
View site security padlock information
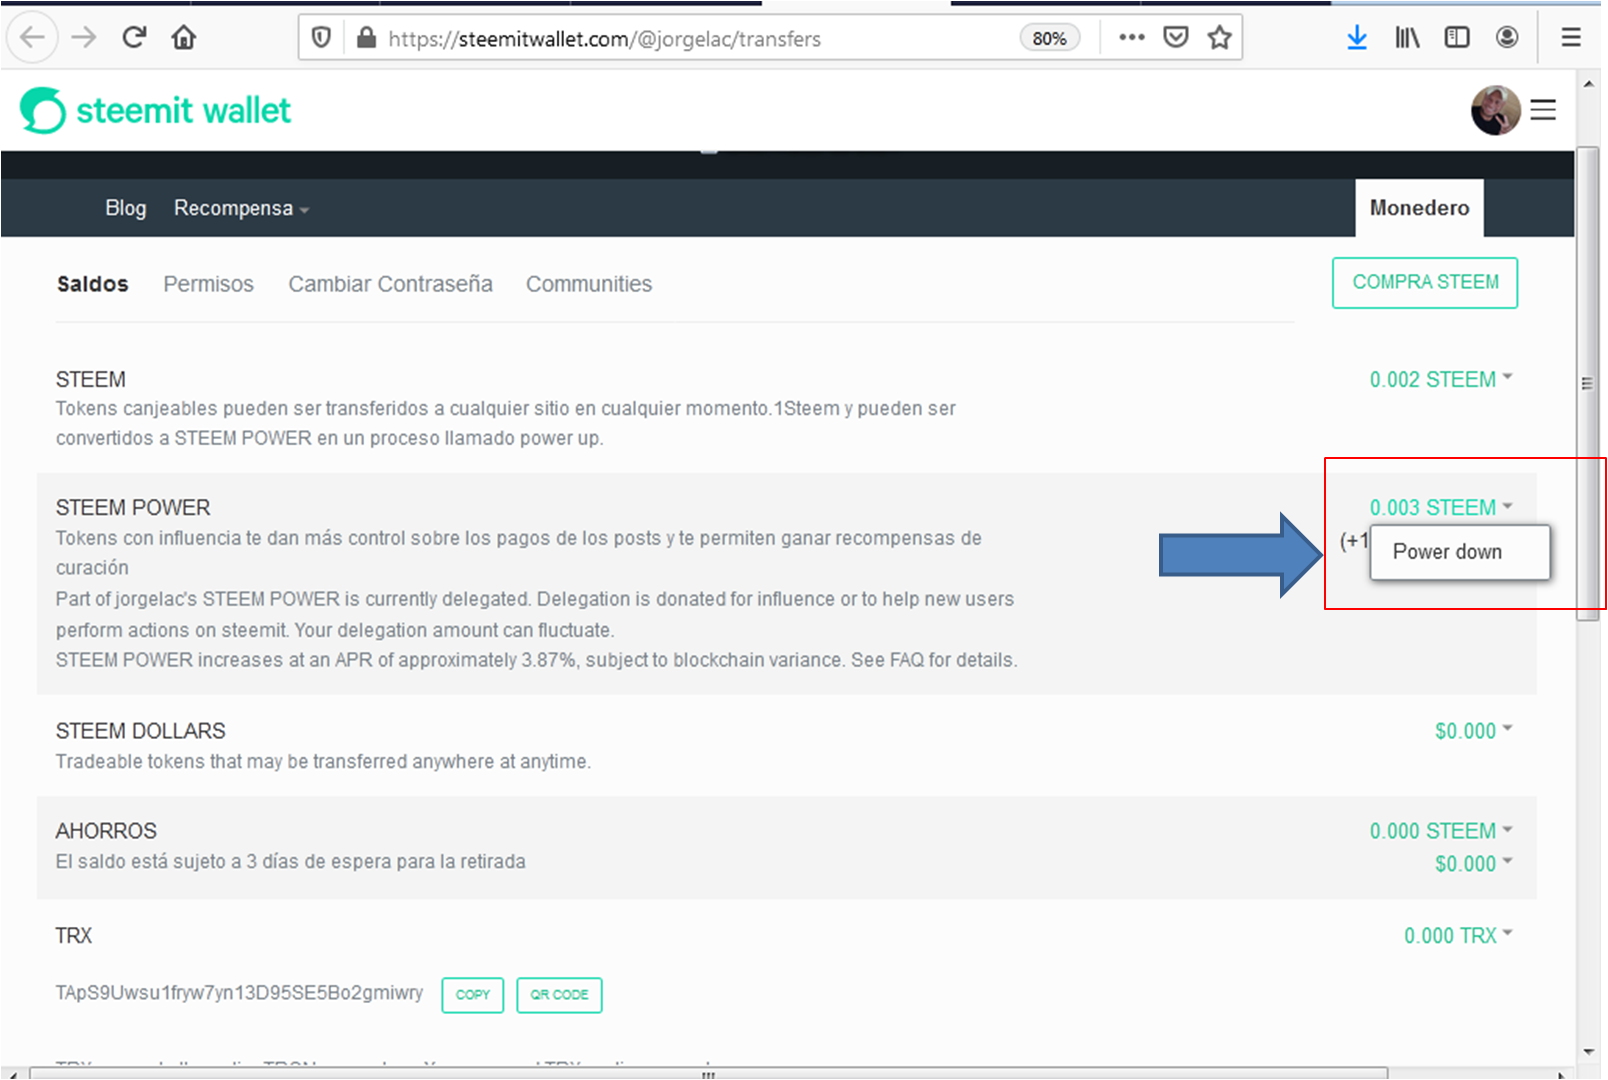pyautogui.click(x=366, y=38)
